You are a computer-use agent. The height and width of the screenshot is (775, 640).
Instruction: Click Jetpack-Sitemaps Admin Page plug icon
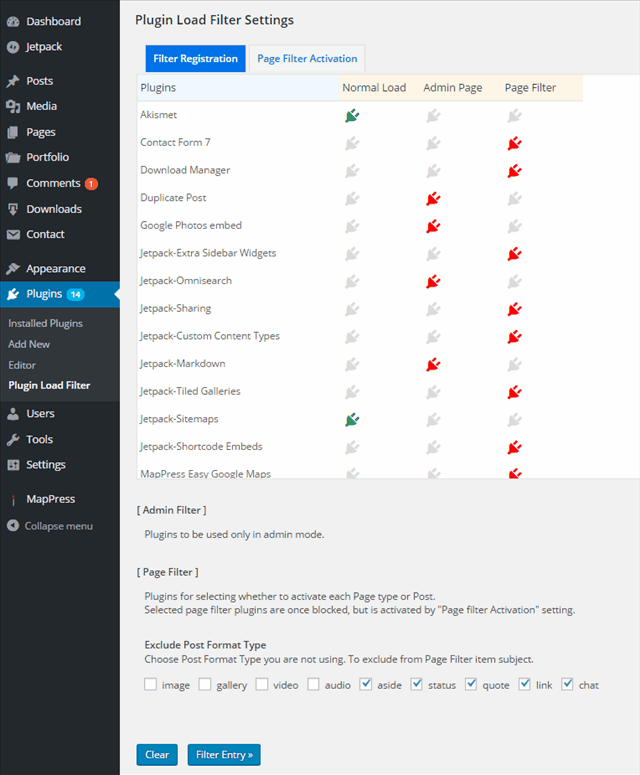433,421
